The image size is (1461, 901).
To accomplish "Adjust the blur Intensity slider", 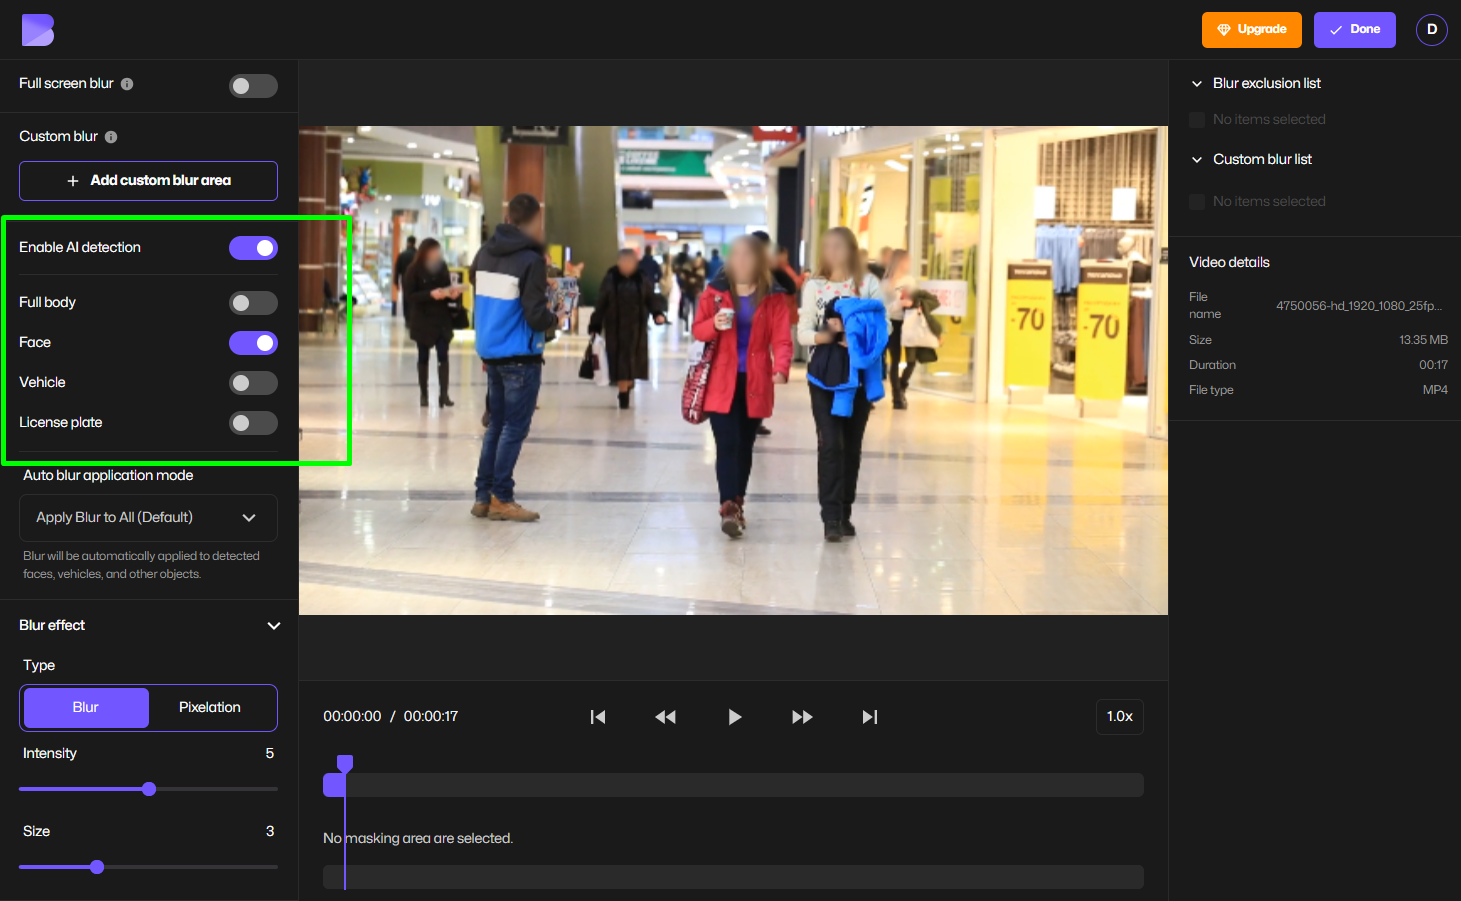I will [148, 788].
